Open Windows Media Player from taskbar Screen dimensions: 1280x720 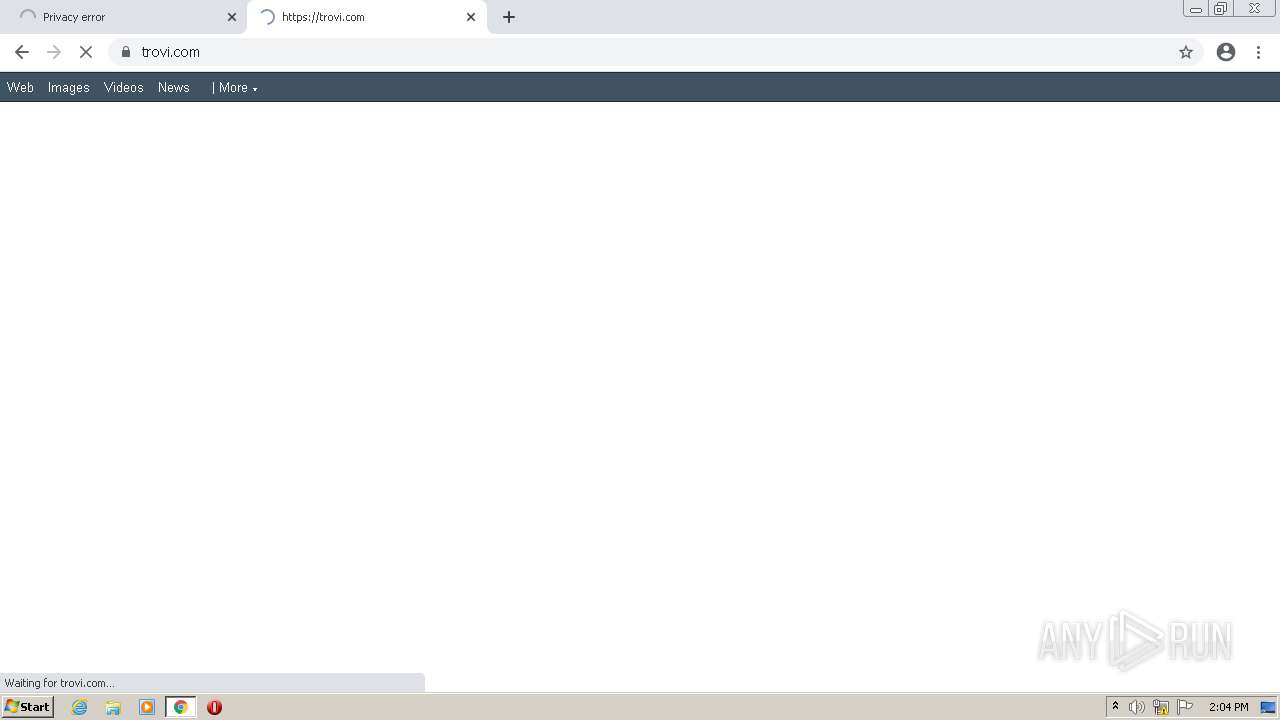[x=147, y=707]
